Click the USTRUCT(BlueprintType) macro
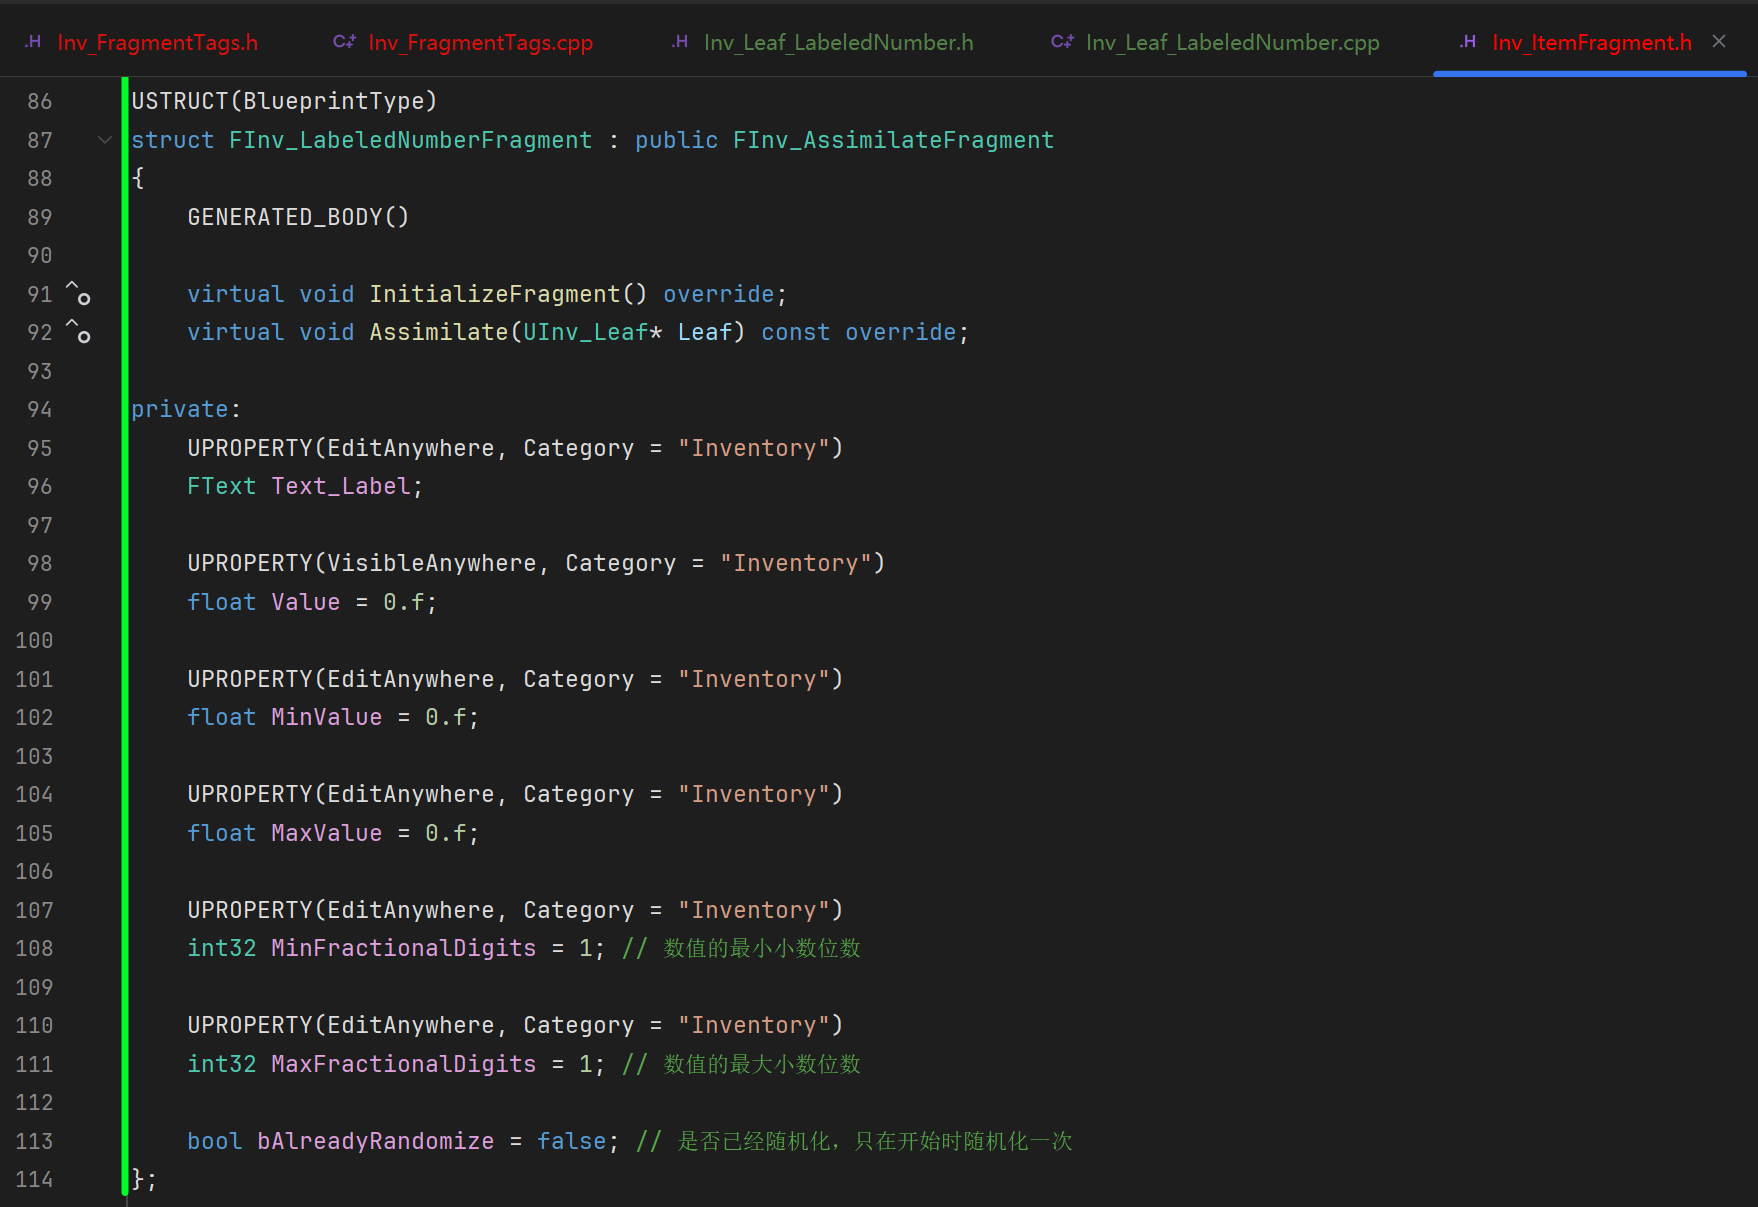The height and width of the screenshot is (1207, 1758). click(284, 101)
